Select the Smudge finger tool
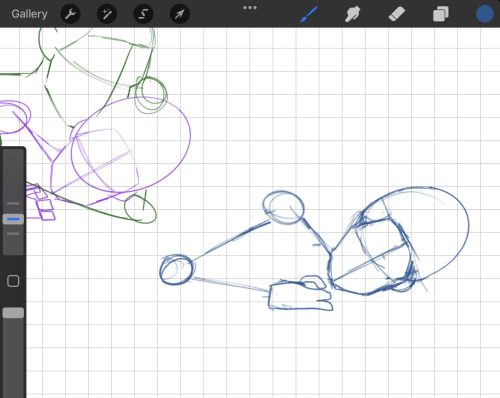This screenshot has height=398, width=500. [x=352, y=14]
